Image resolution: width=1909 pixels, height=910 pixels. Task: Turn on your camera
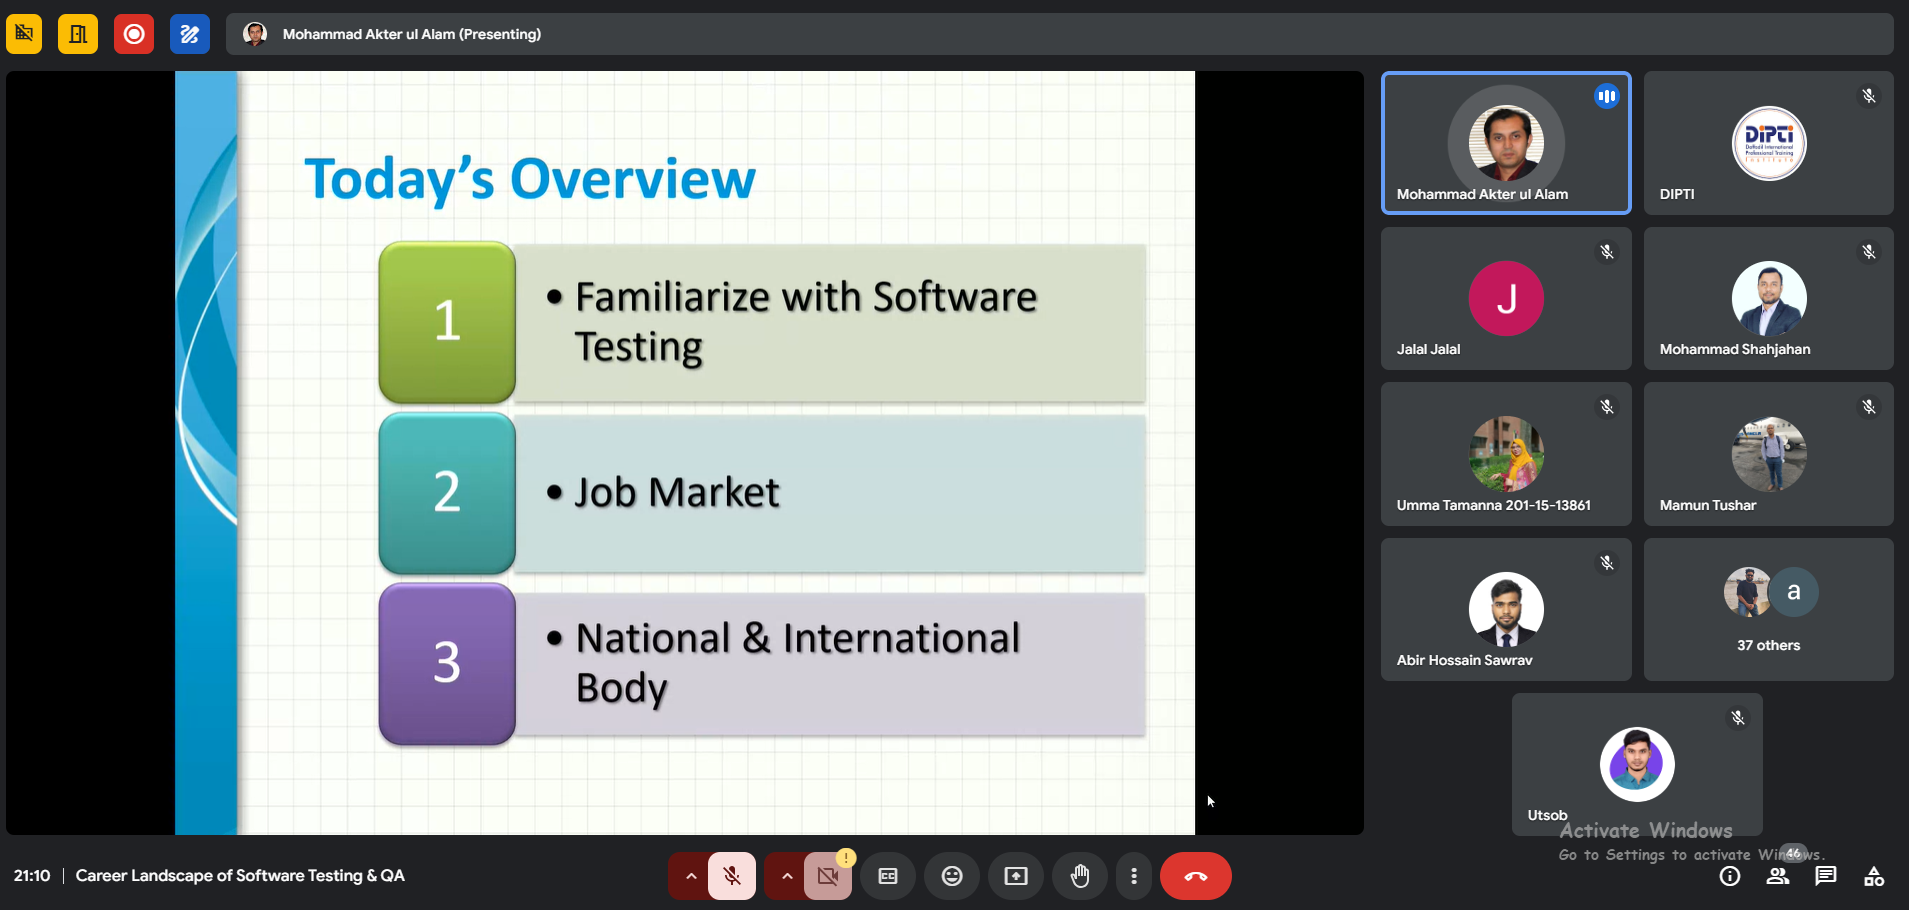[x=828, y=876]
